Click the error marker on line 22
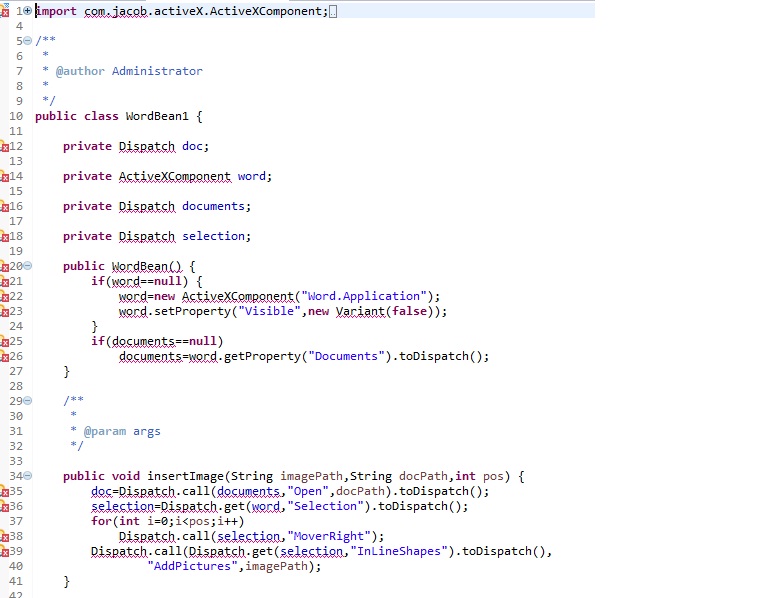Screen dimensions: 768x598 5,297
